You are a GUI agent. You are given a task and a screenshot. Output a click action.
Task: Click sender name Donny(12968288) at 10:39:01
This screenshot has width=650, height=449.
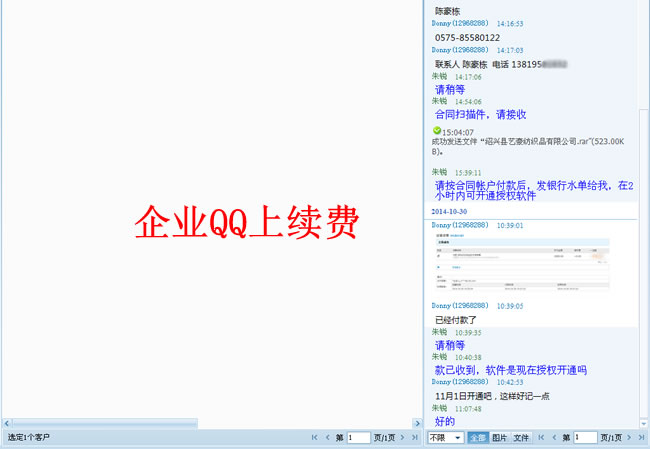(x=460, y=225)
